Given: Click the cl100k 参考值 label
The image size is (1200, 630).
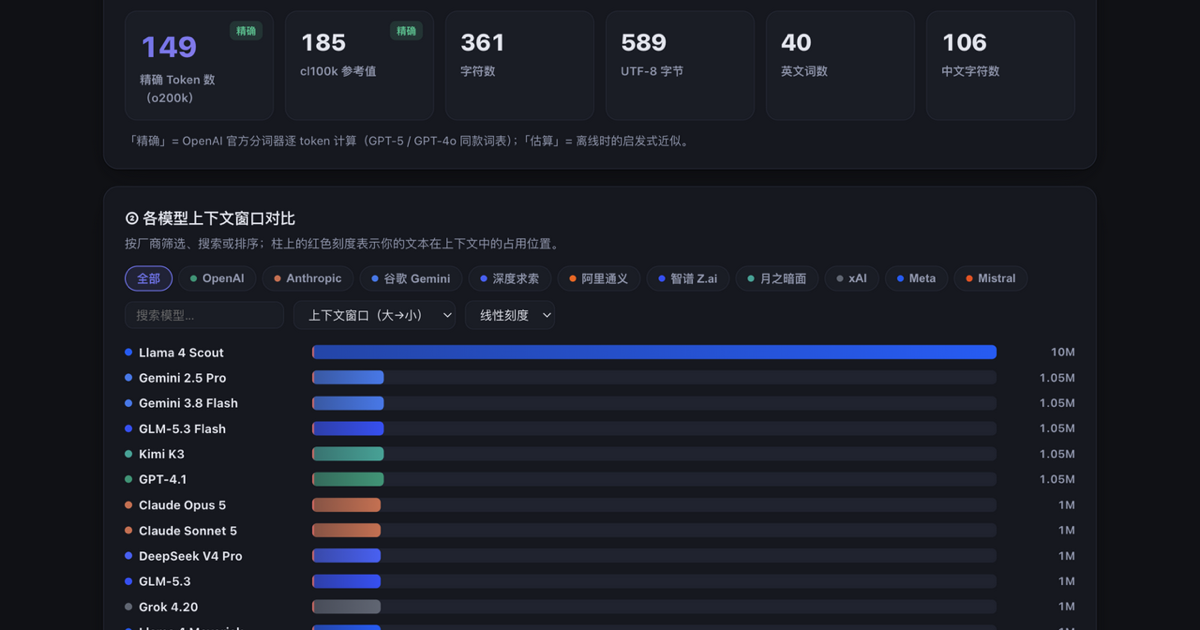Looking at the screenshot, I should point(338,72).
